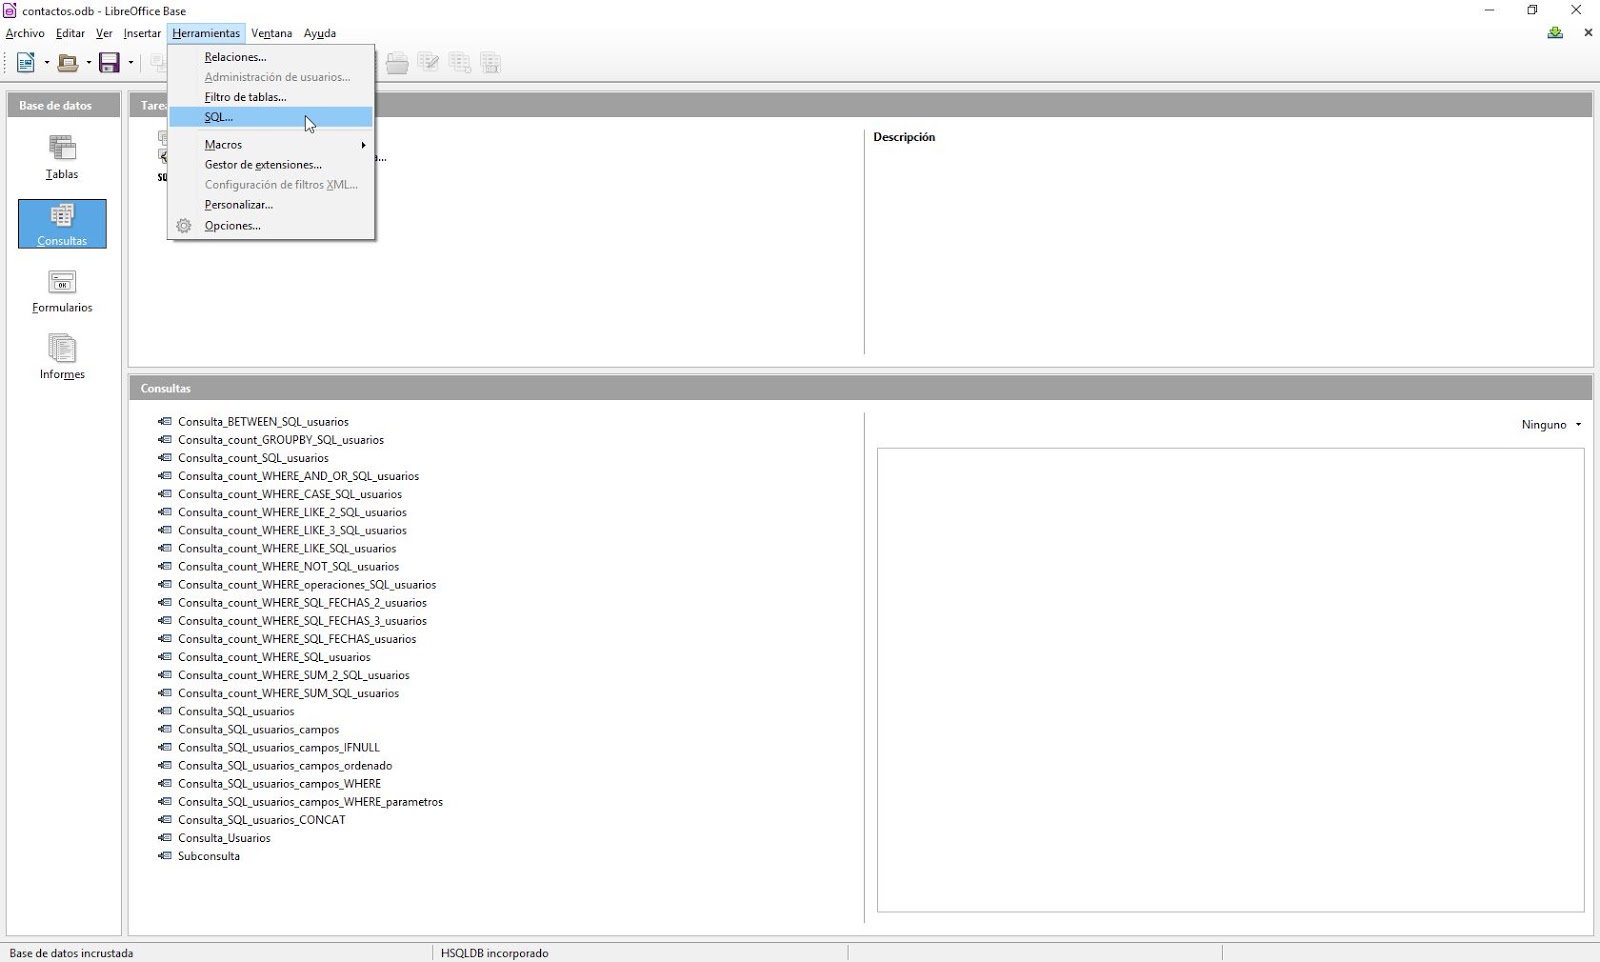Open the Gestor de extensiones entry
The image size is (1600, 962).
[x=263, y=164]
